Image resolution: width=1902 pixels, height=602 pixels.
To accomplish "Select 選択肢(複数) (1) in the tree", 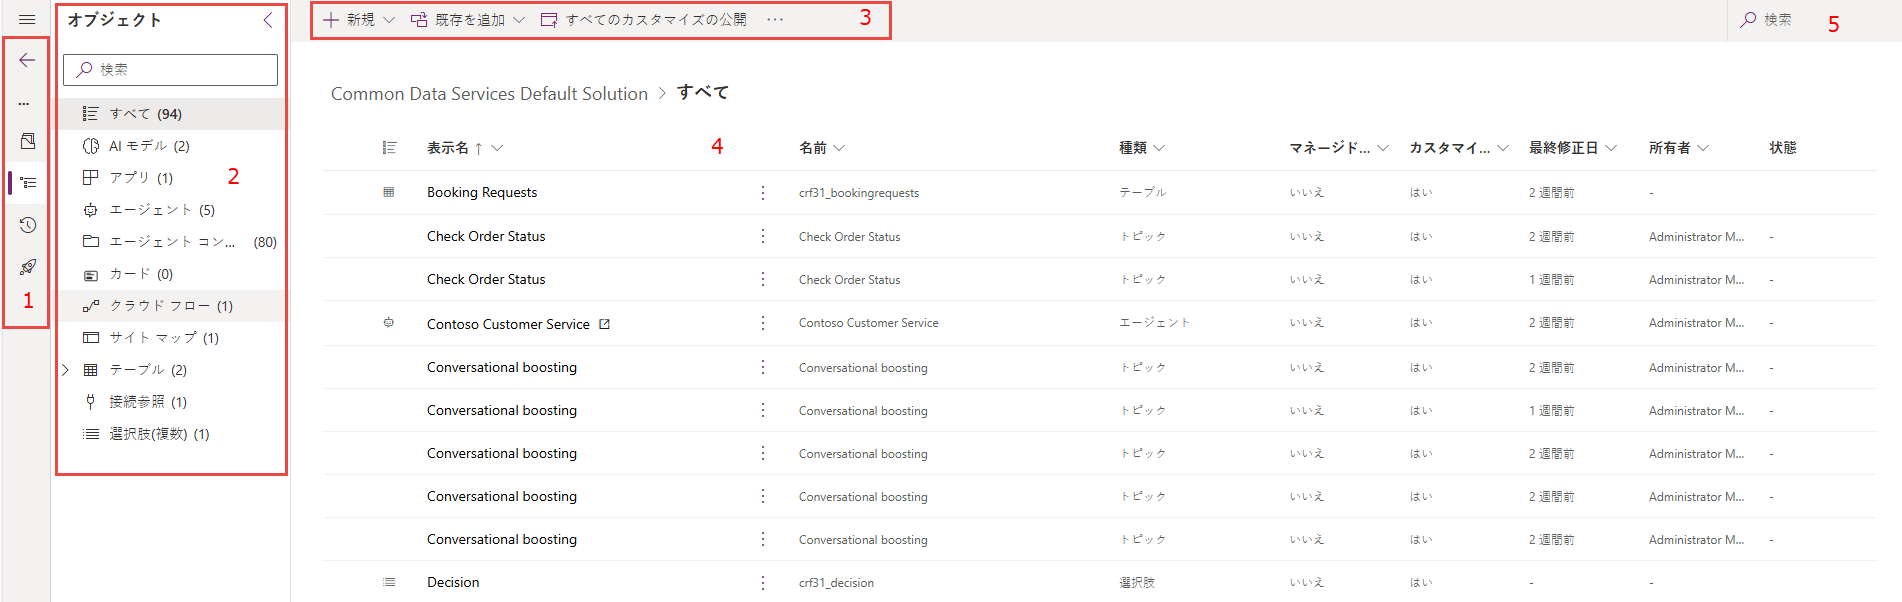I will [172, 434].
